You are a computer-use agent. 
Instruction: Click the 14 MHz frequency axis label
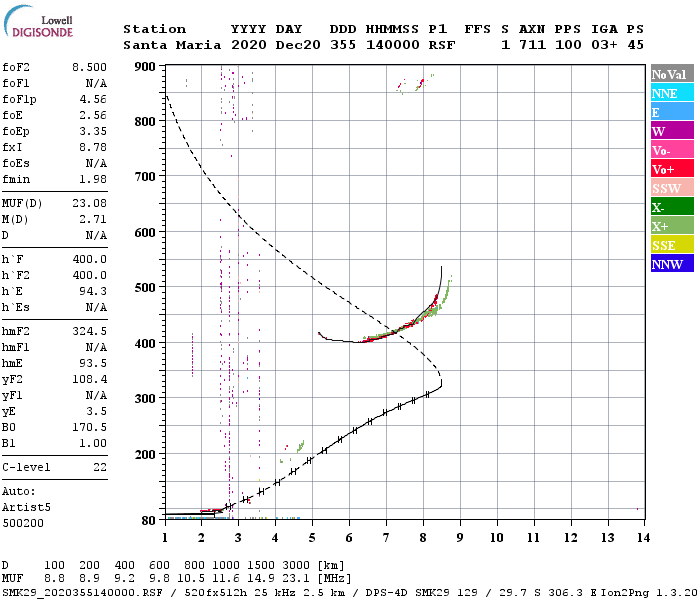[643, 538]
